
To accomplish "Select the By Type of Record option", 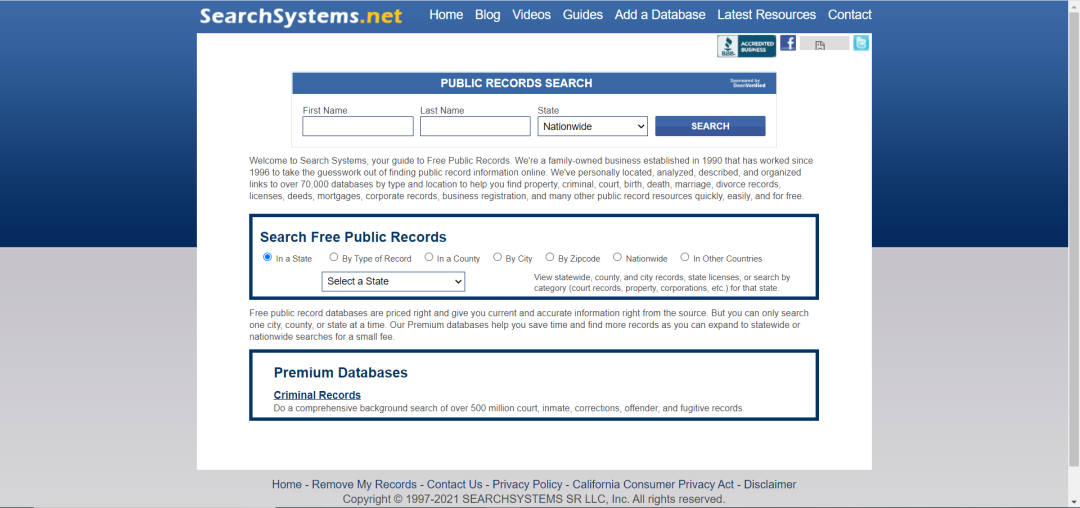I will [333, 257].
